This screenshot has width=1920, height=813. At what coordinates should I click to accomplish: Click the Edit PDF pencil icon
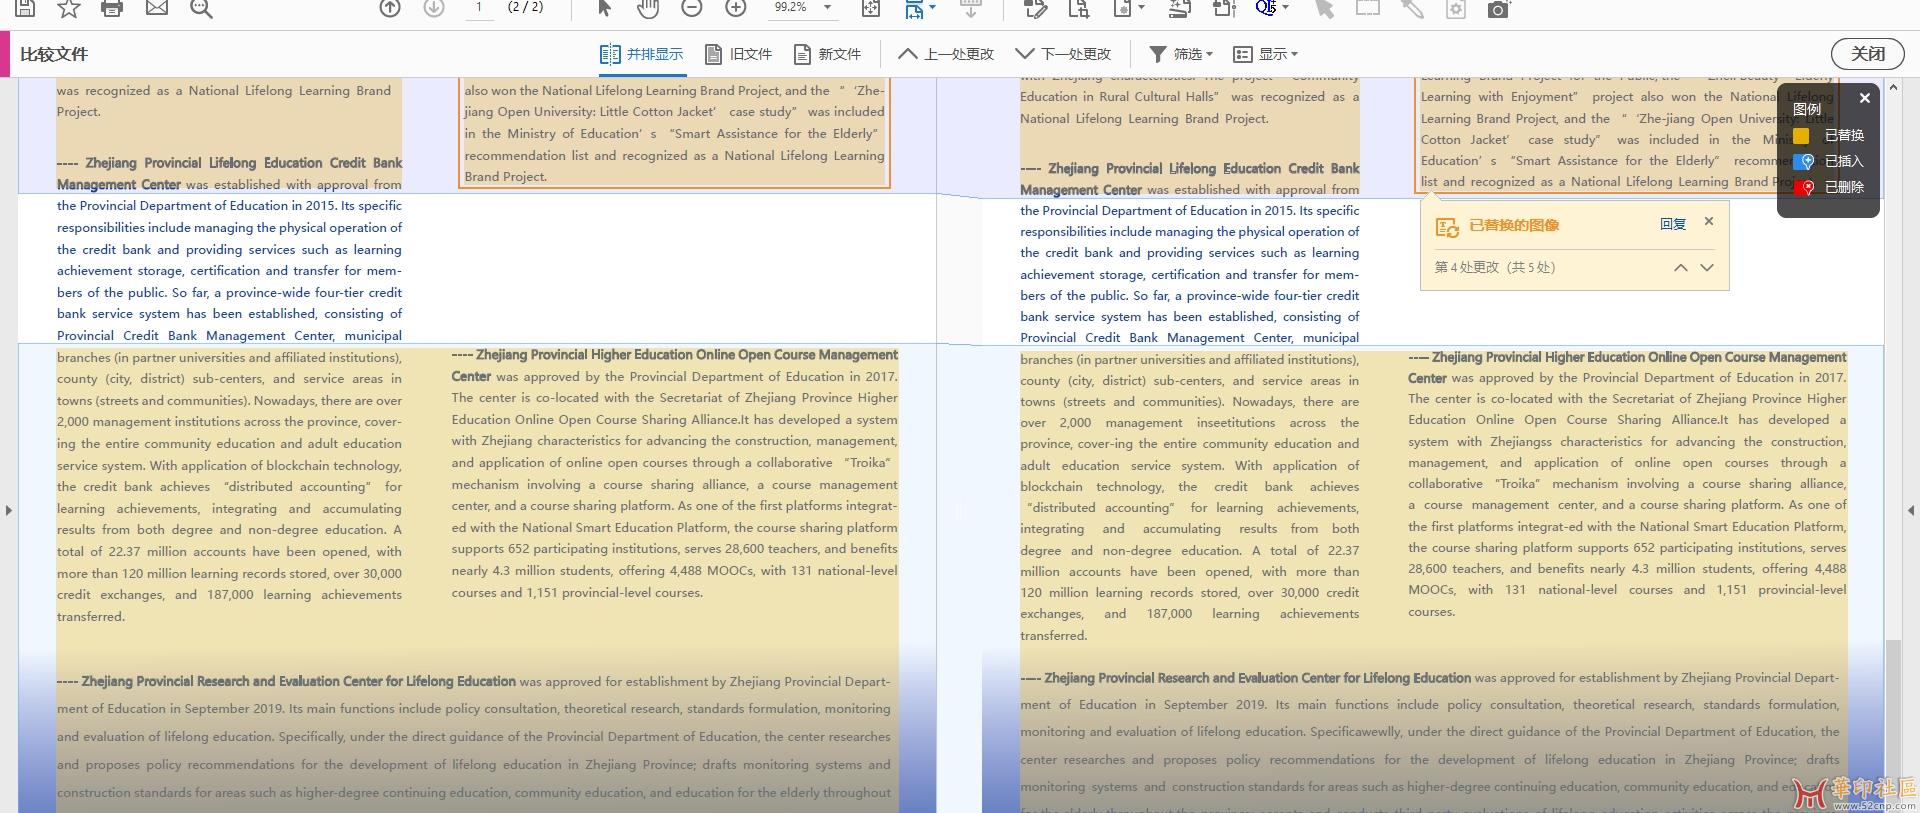pyautogui.click(x=1035, y=8)
